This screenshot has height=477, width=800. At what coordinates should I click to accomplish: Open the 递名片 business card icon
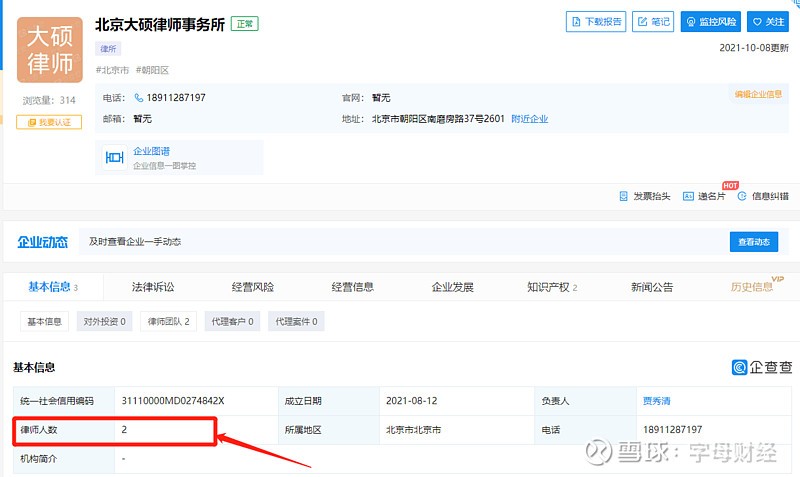688,197
